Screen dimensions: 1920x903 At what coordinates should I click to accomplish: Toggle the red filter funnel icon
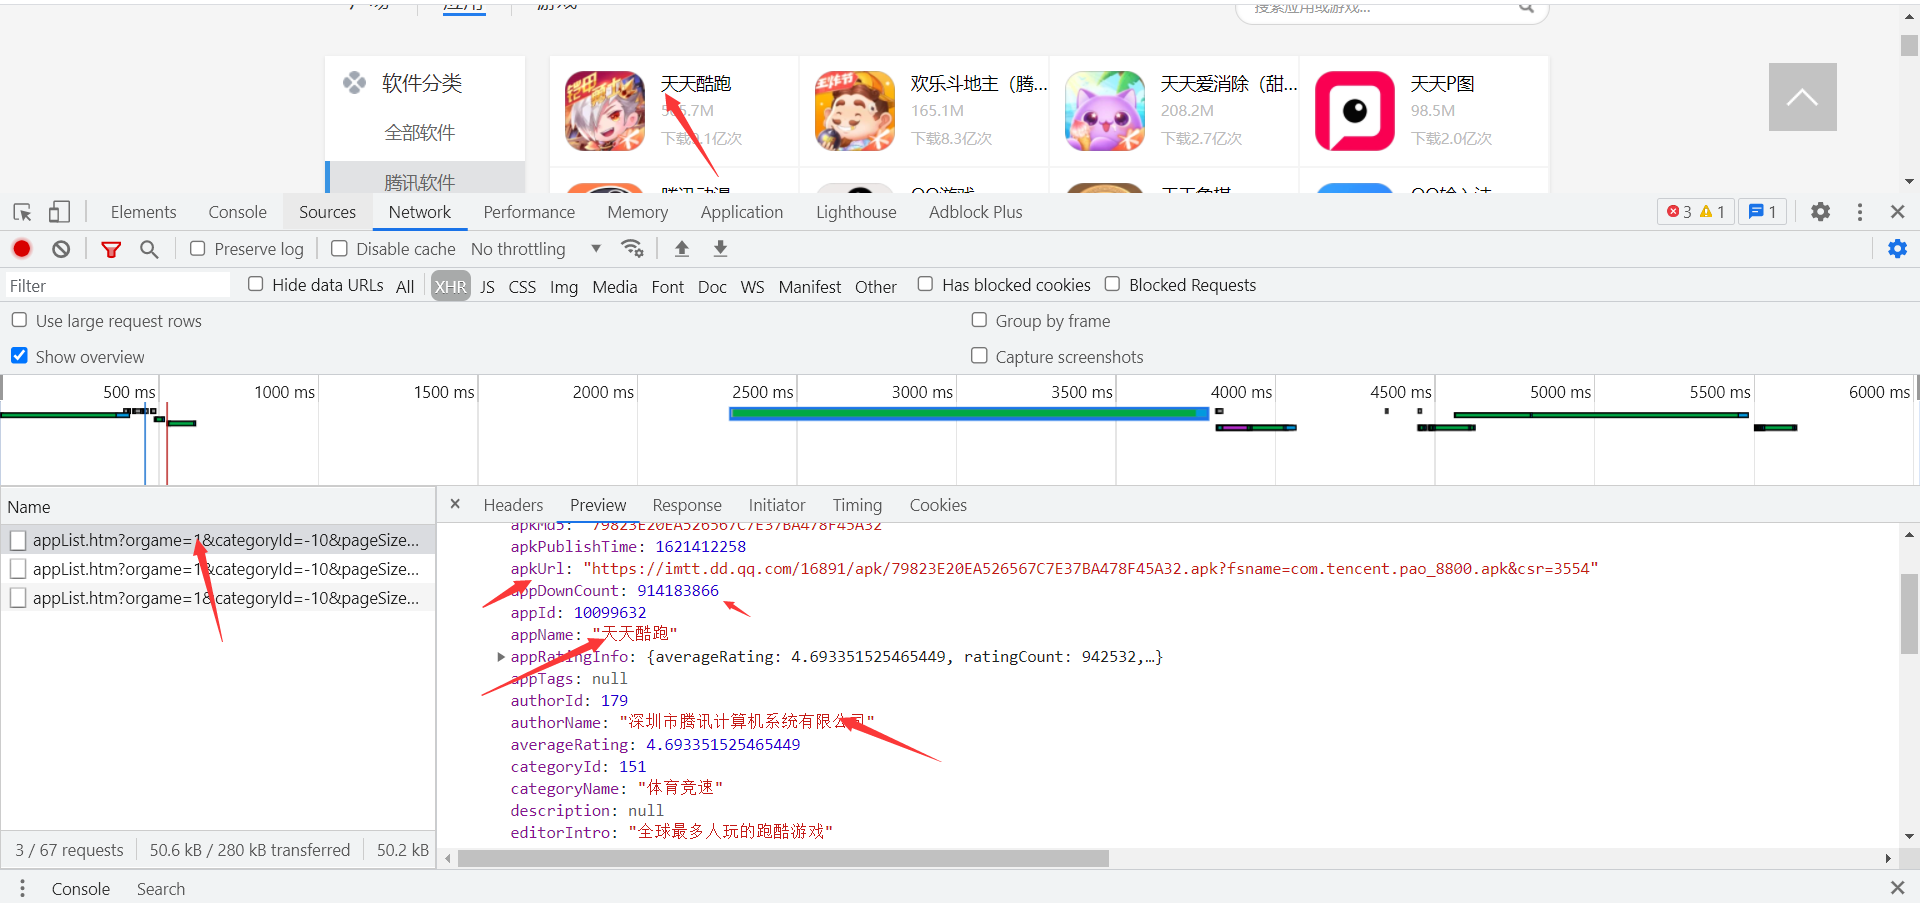pyautogui.click(x=111, y=249)
